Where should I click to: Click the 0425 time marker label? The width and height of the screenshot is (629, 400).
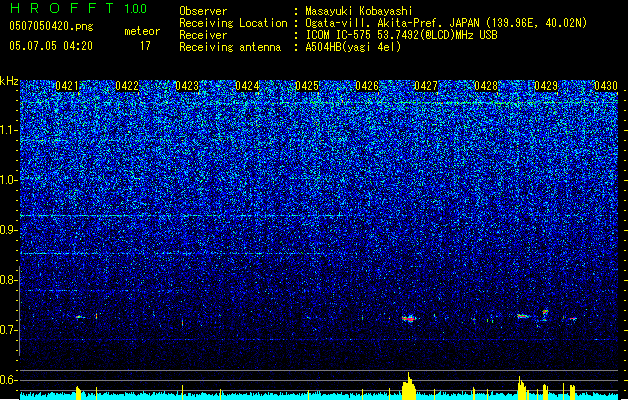tap(306, 86)
